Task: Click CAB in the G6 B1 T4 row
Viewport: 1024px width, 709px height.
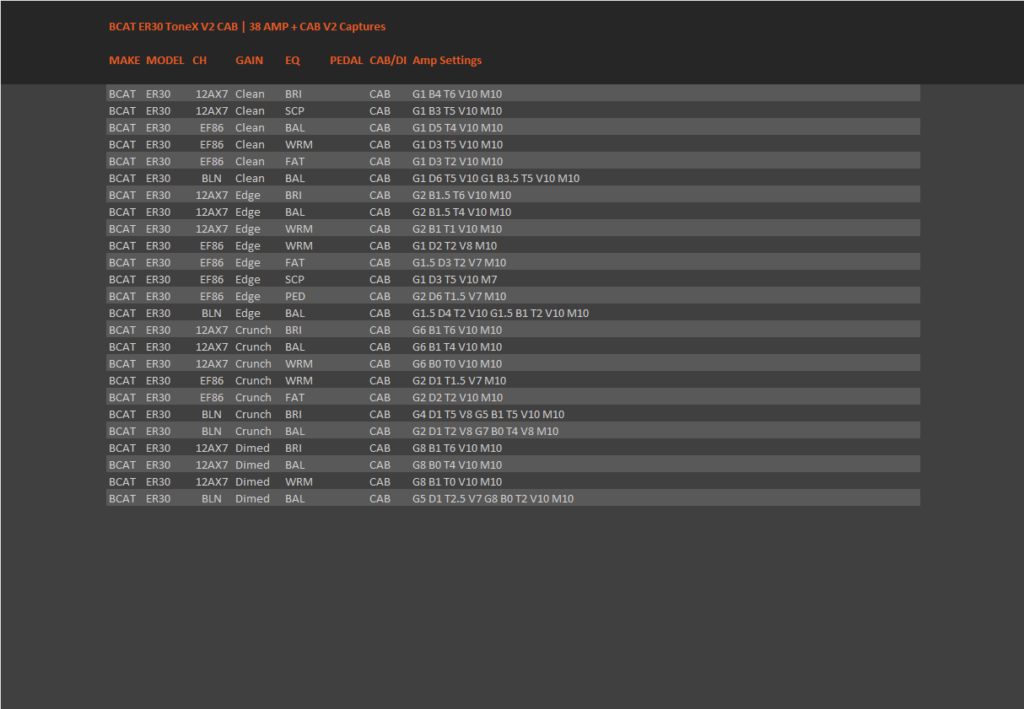Action: tap(379, 347)
